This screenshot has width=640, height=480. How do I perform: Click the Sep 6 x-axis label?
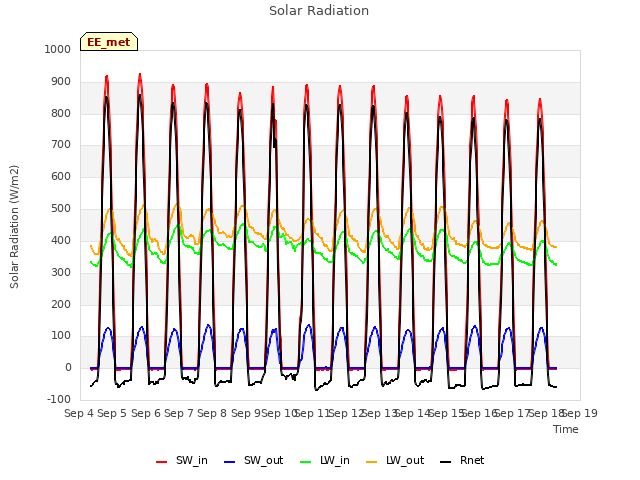click(146, 413)
